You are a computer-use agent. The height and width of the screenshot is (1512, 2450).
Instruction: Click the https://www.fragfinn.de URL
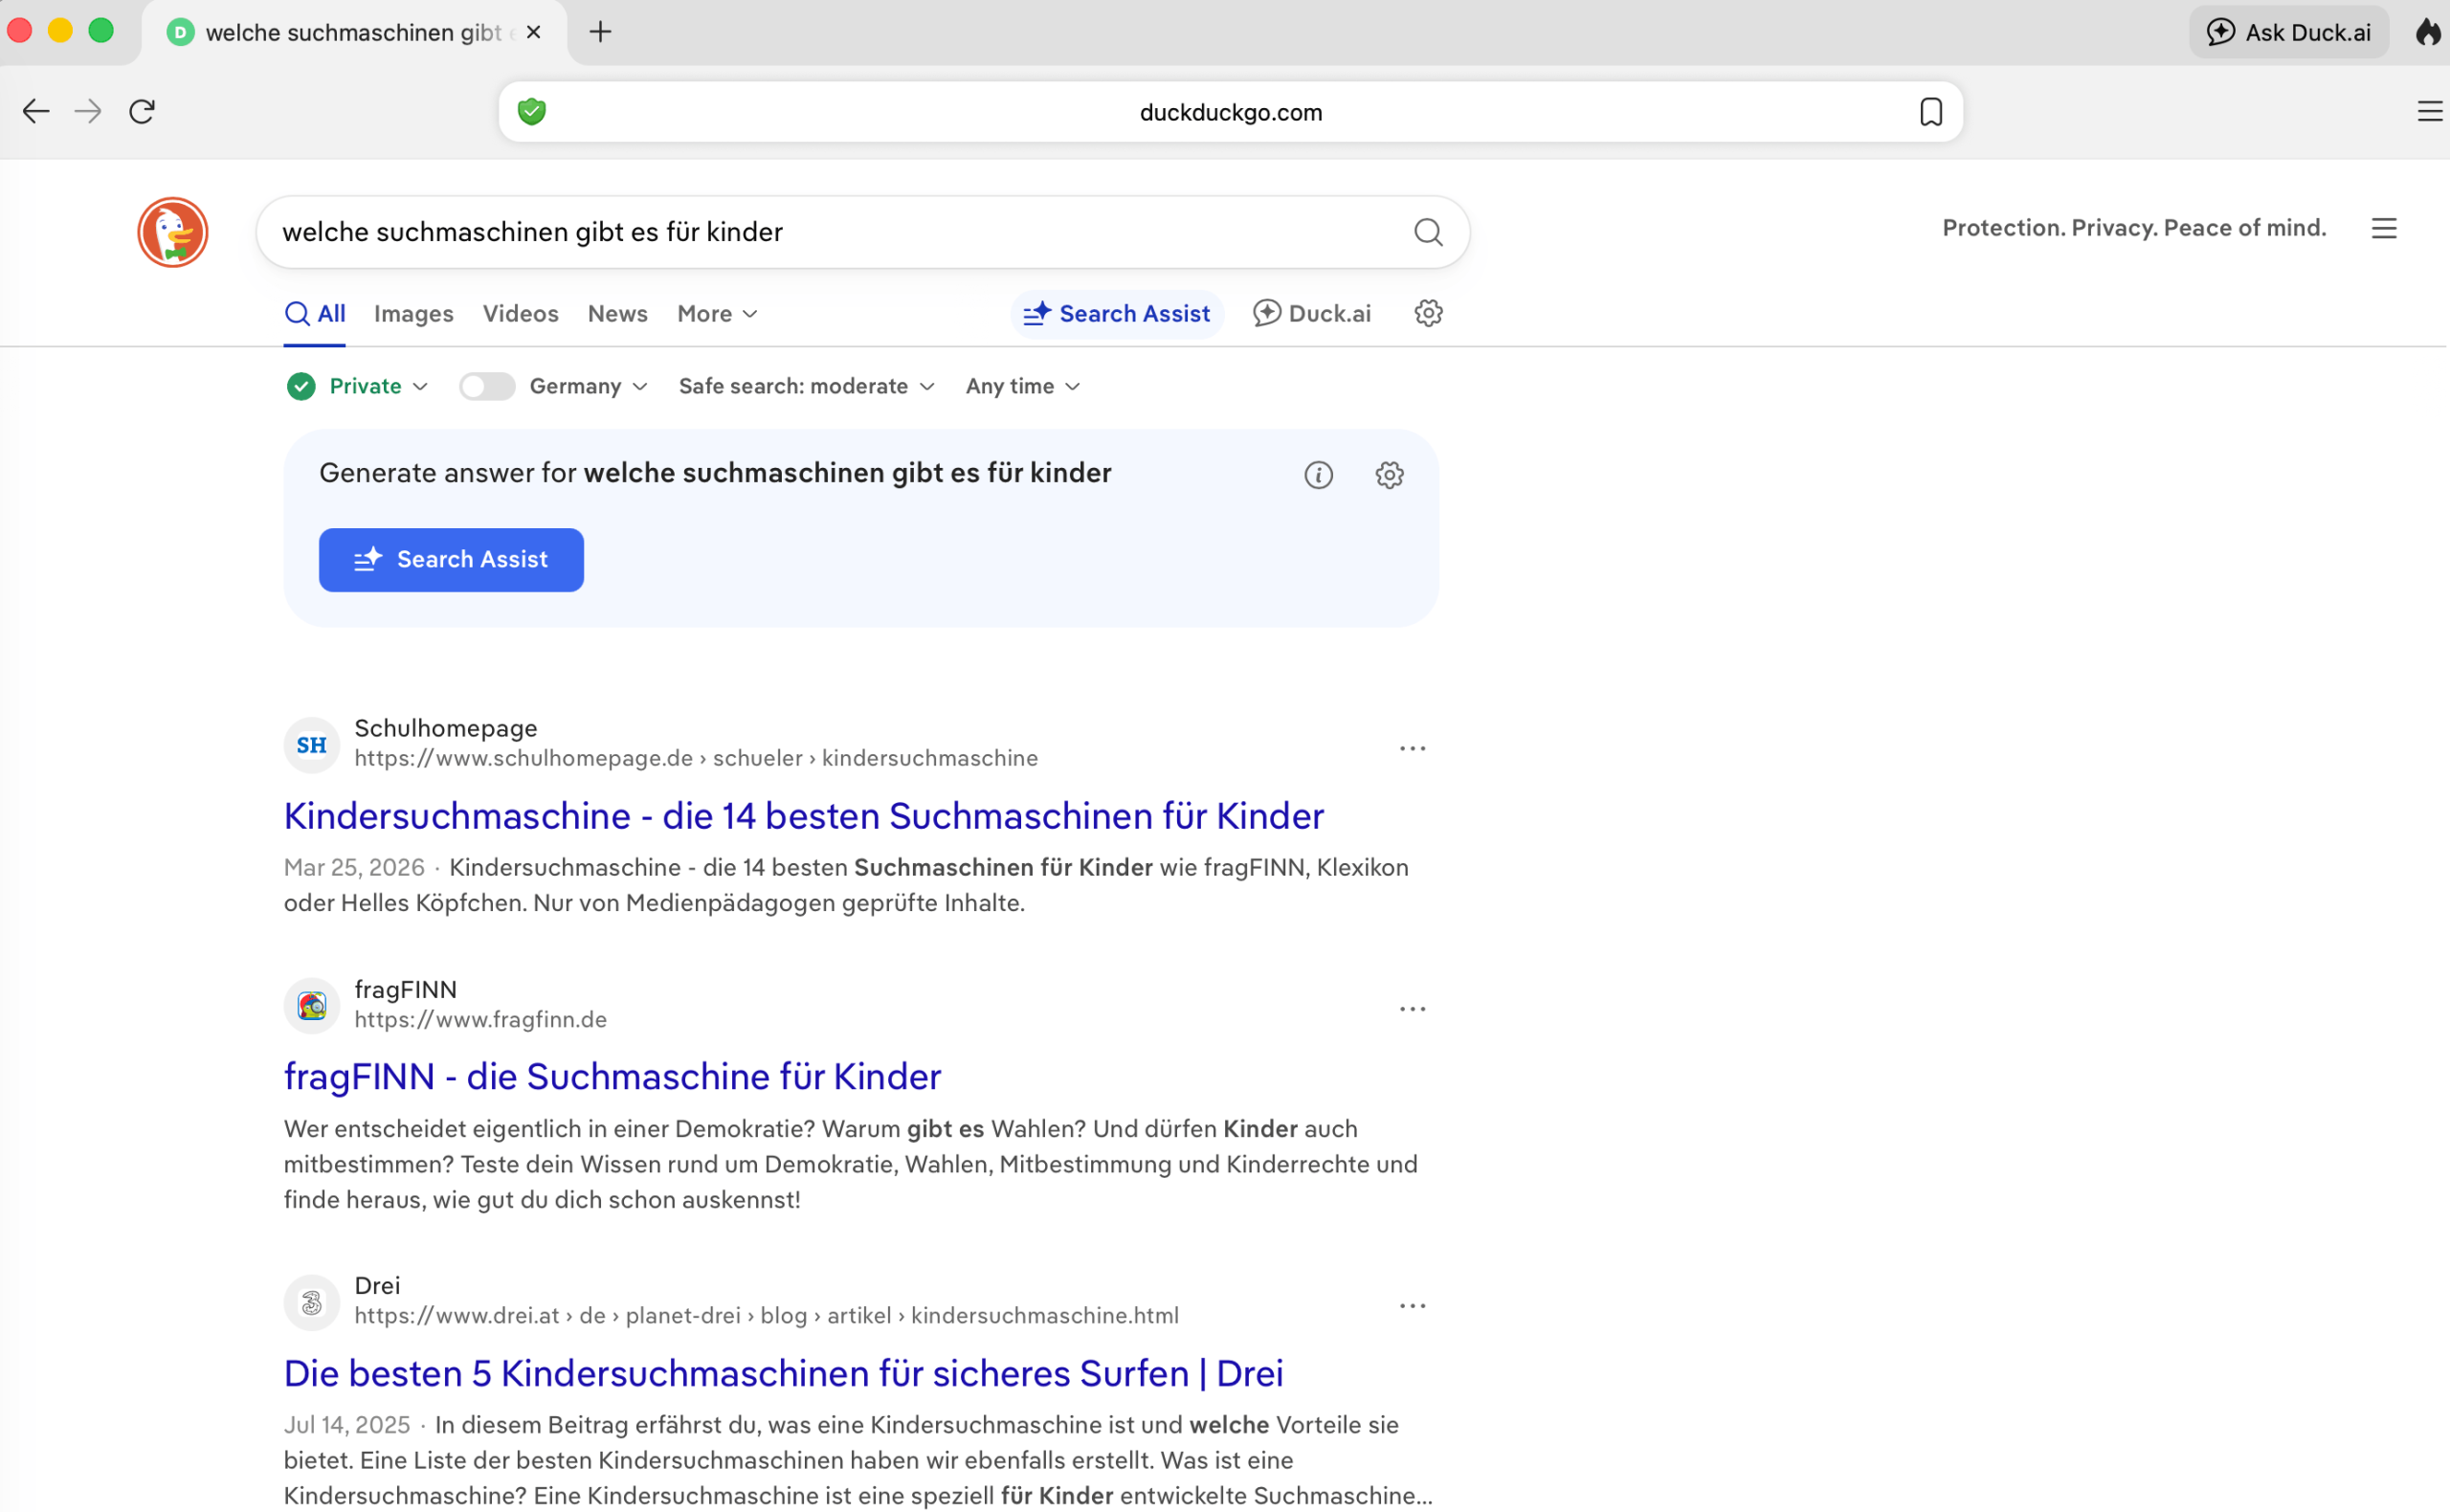click(481, 1020)
